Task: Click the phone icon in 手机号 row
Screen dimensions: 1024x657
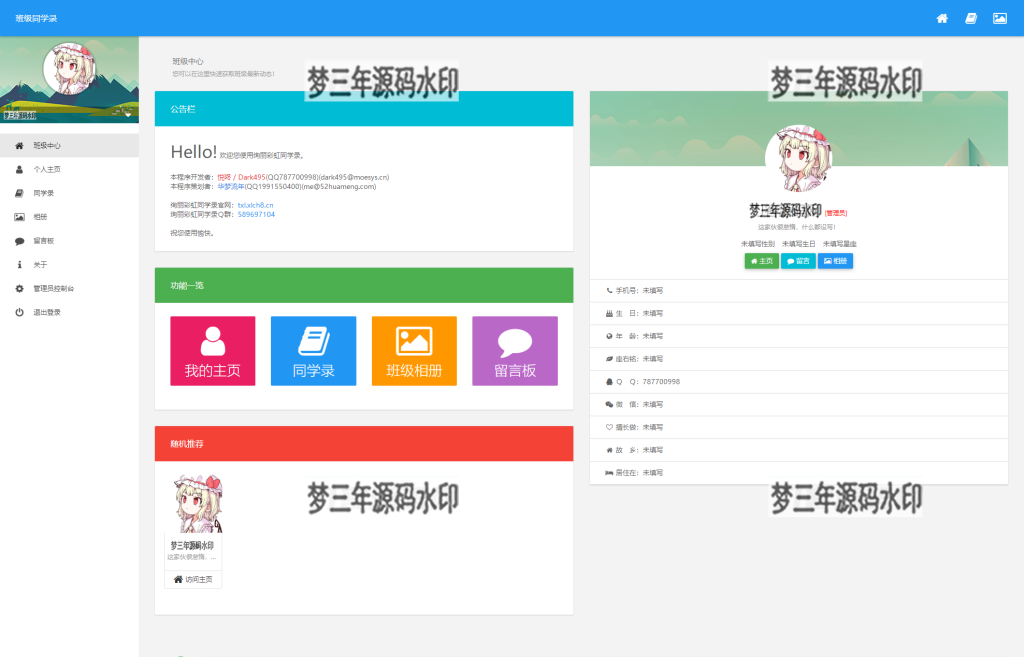Action: pyautogui.click(x=609, y=291)
